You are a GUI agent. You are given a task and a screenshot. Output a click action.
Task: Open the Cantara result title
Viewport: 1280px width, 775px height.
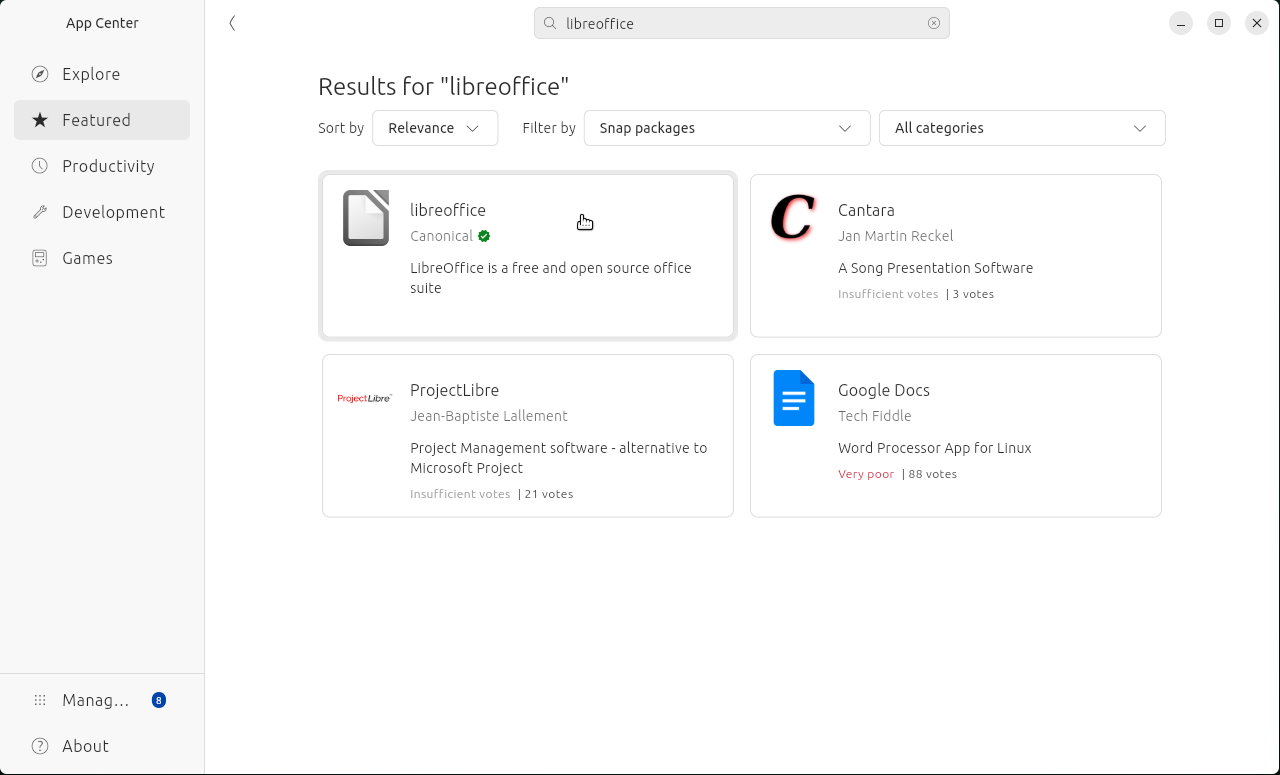click(x=866, y=210)
